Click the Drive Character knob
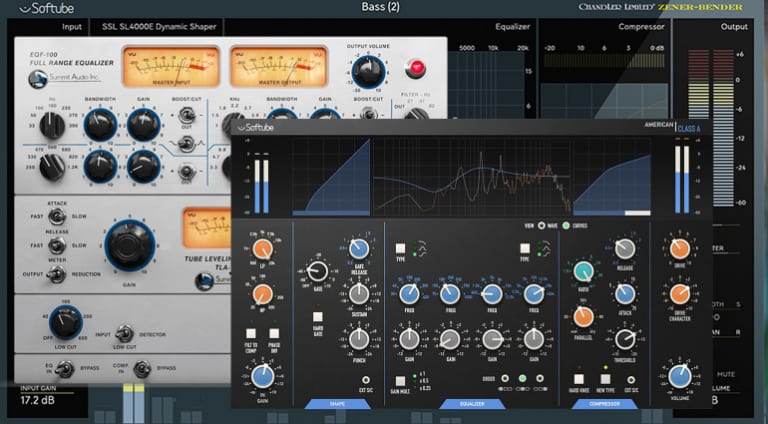768x424 pixels. (679, 294)
